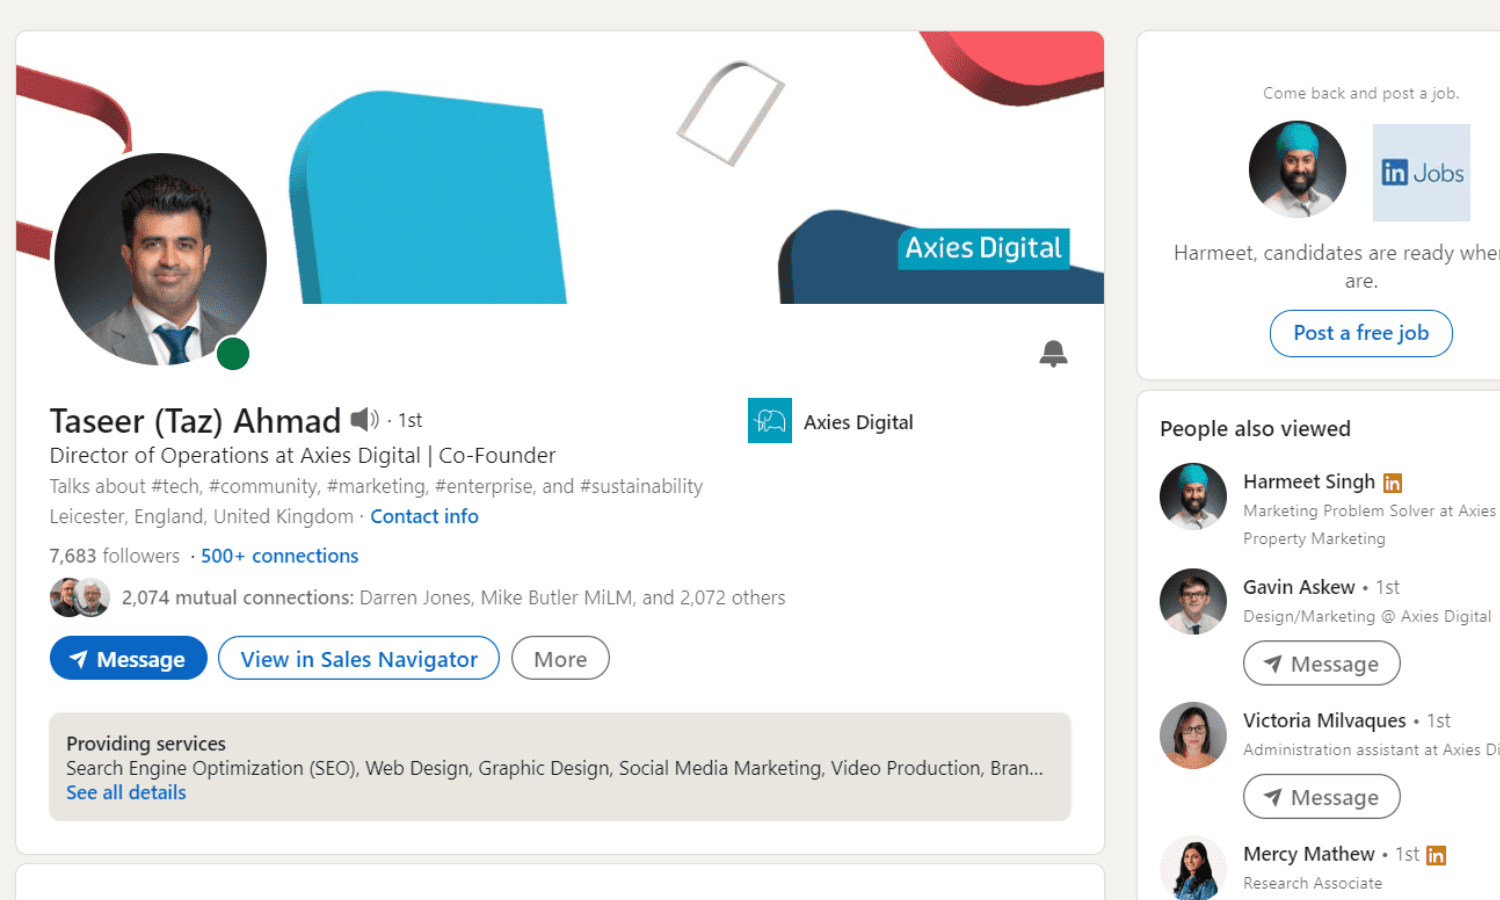The height and width of the screenshot is (900, 1500).
Task: View 500+ connections
Action: pos(279,555)
